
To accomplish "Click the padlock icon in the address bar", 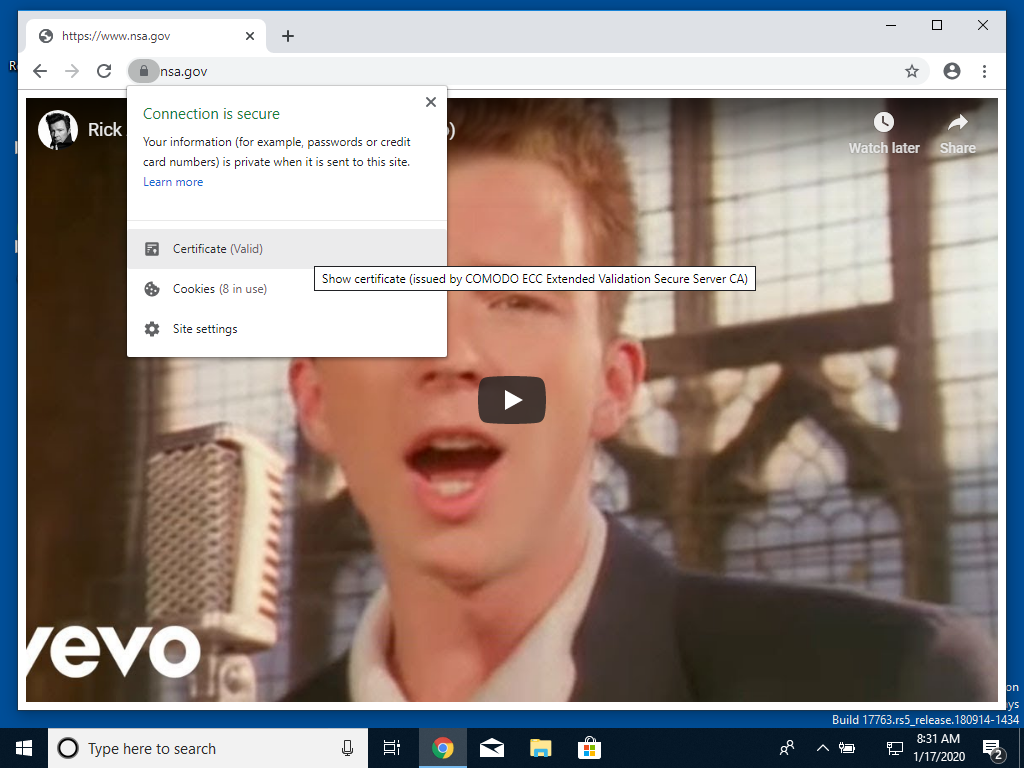I will (x=143, y=71).
